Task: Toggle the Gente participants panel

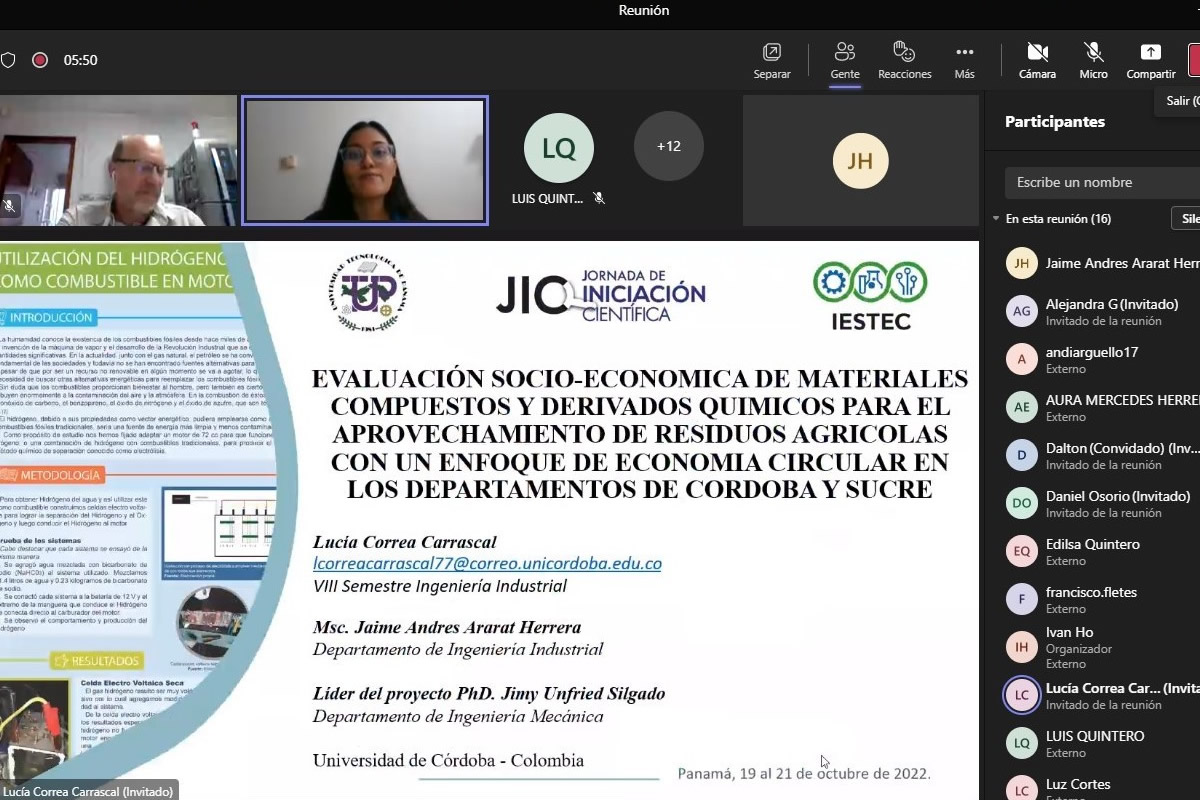Action: 845,61
